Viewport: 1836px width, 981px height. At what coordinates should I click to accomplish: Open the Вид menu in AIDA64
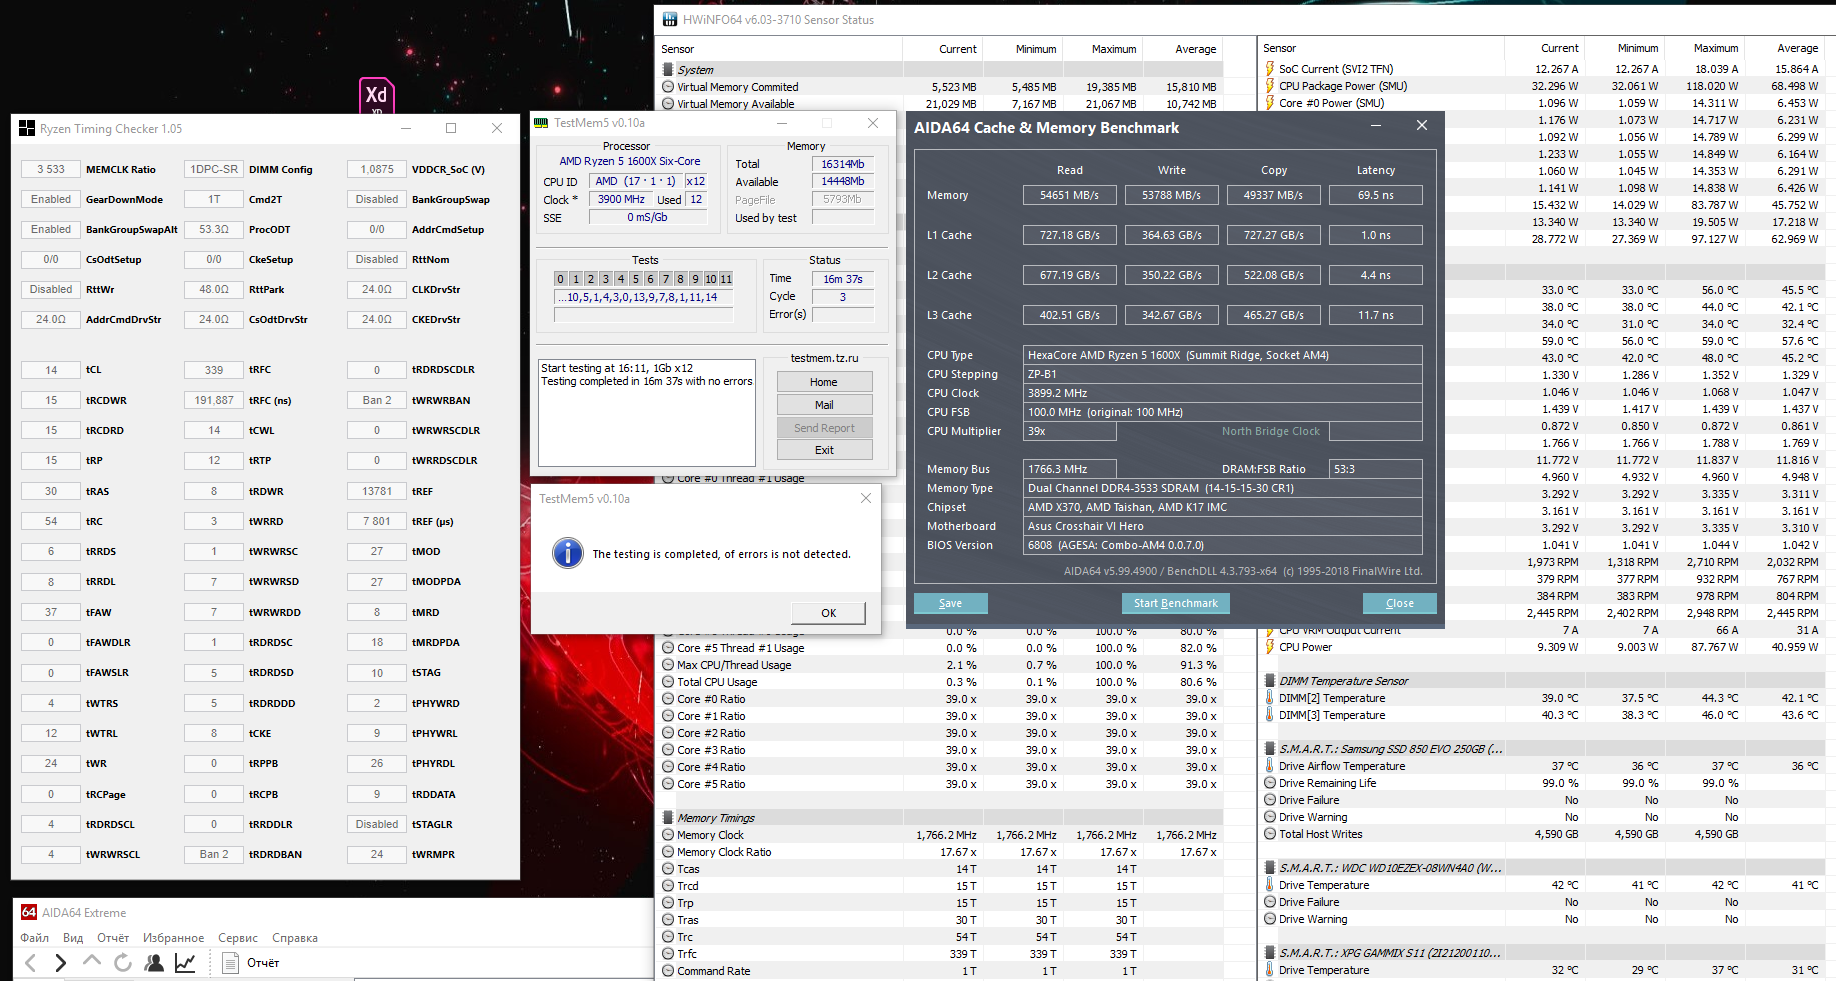point(73,938)
